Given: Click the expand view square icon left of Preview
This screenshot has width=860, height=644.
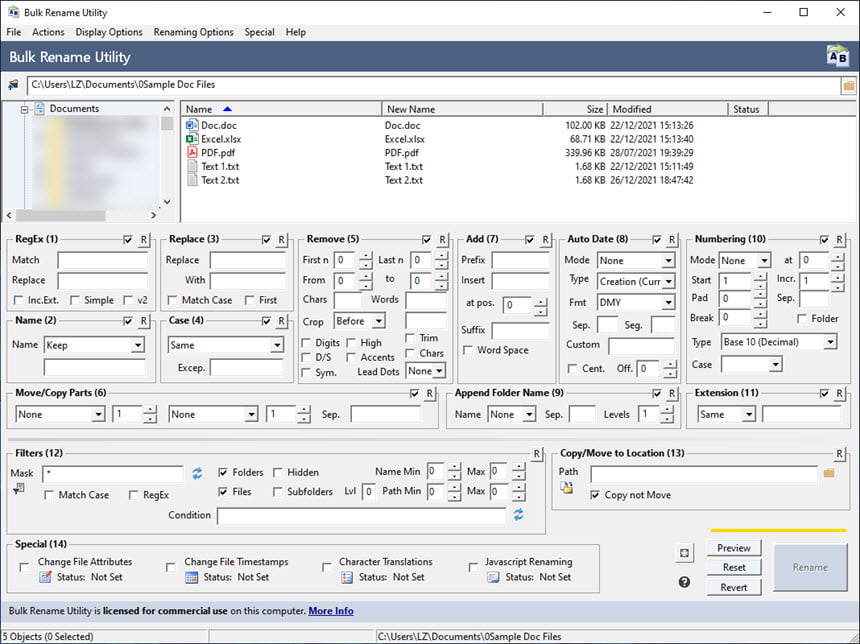Looking at the screenshot, I should [684, 553].
